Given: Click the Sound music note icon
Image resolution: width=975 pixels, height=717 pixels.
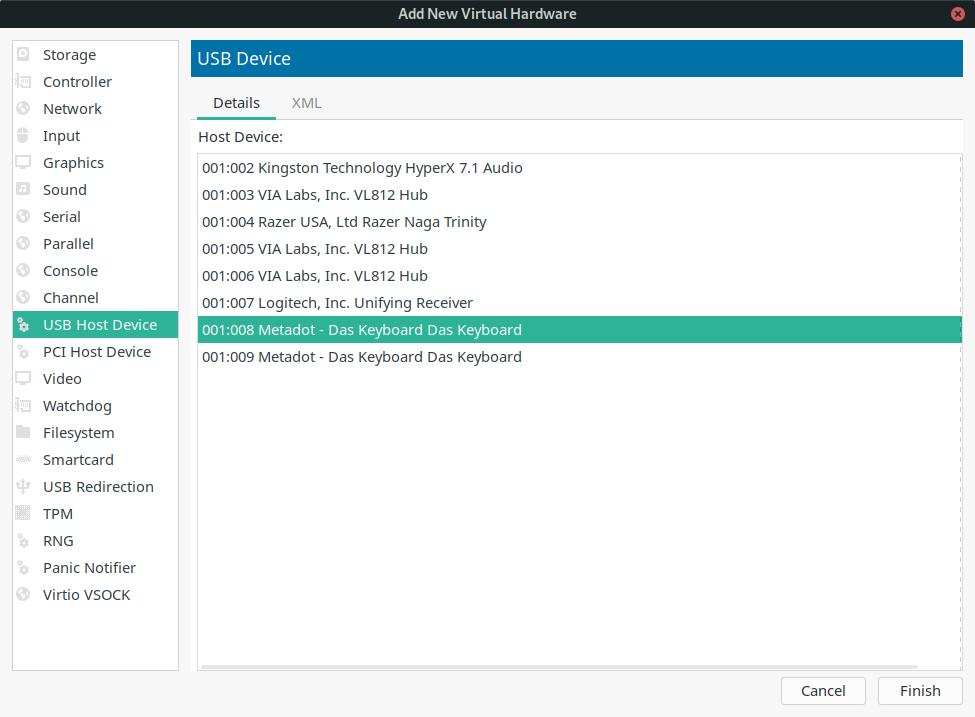Looking at the screenshot, I should click(x=23, y=190).
